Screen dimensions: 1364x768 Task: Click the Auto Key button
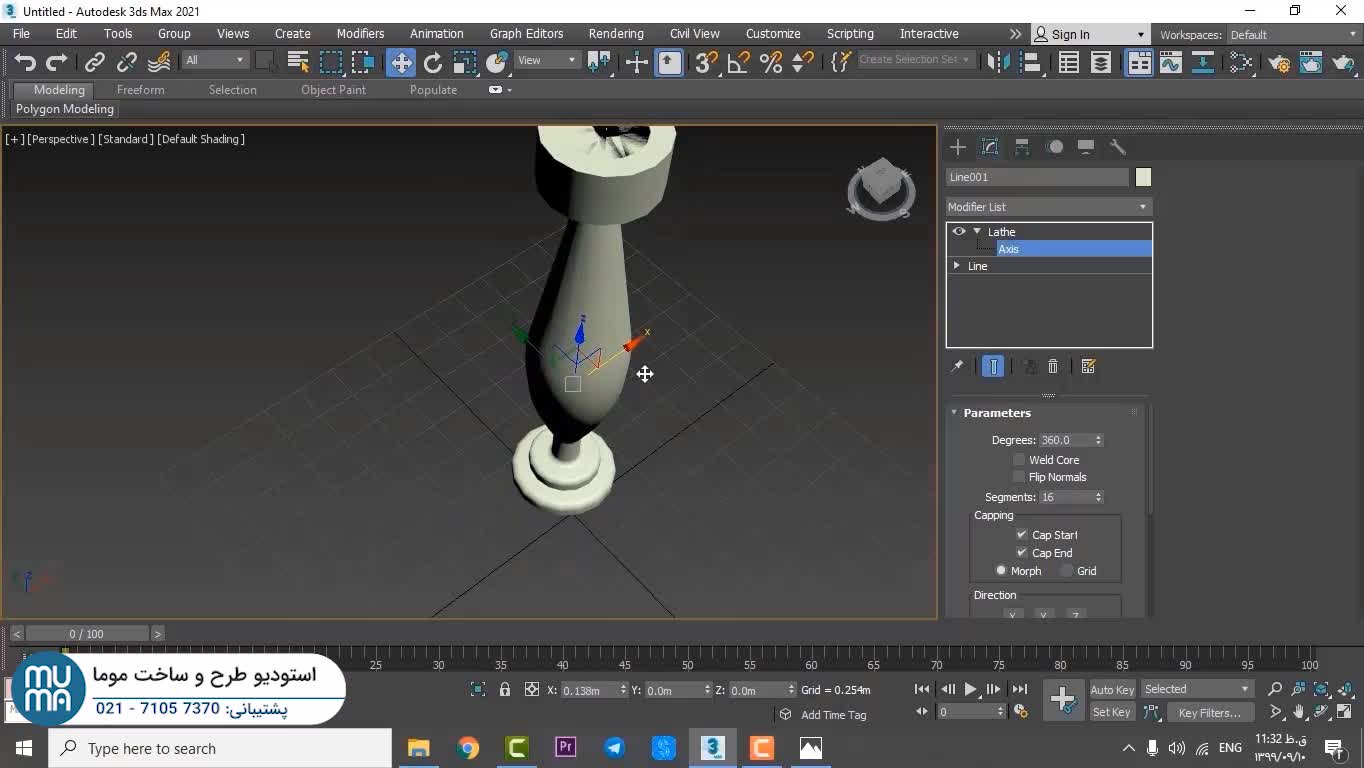1112,690
